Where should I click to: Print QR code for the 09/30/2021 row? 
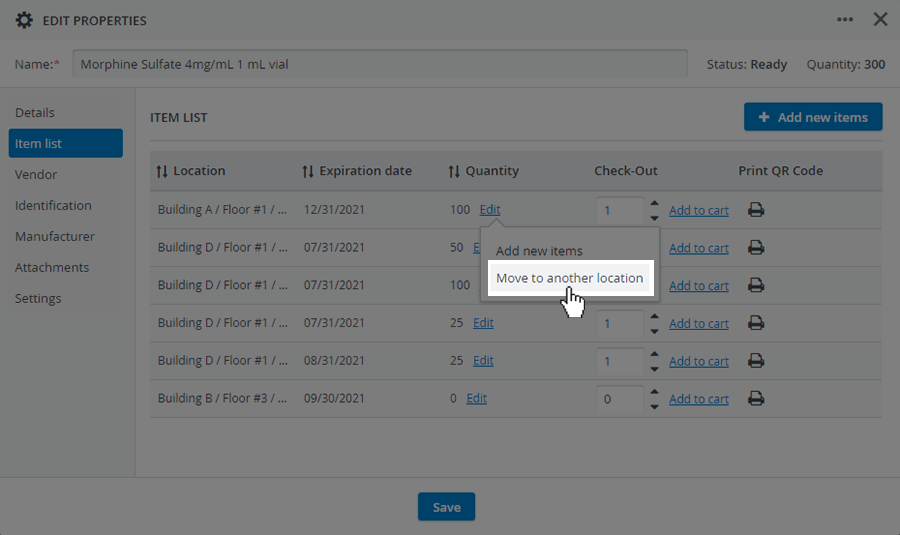point(756,398)
